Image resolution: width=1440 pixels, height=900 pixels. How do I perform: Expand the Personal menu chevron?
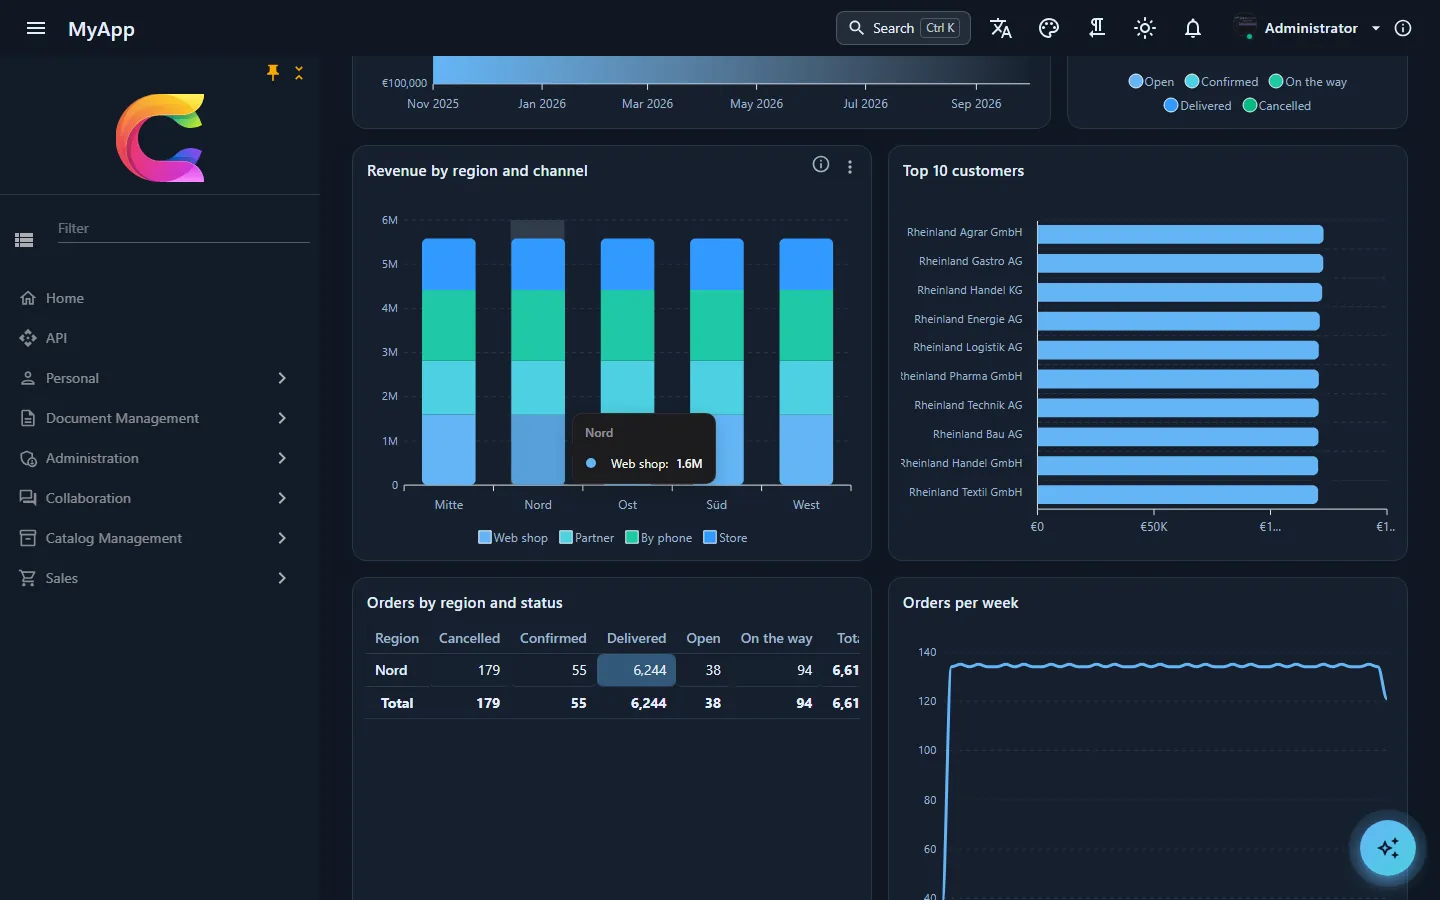pos(282,378)
